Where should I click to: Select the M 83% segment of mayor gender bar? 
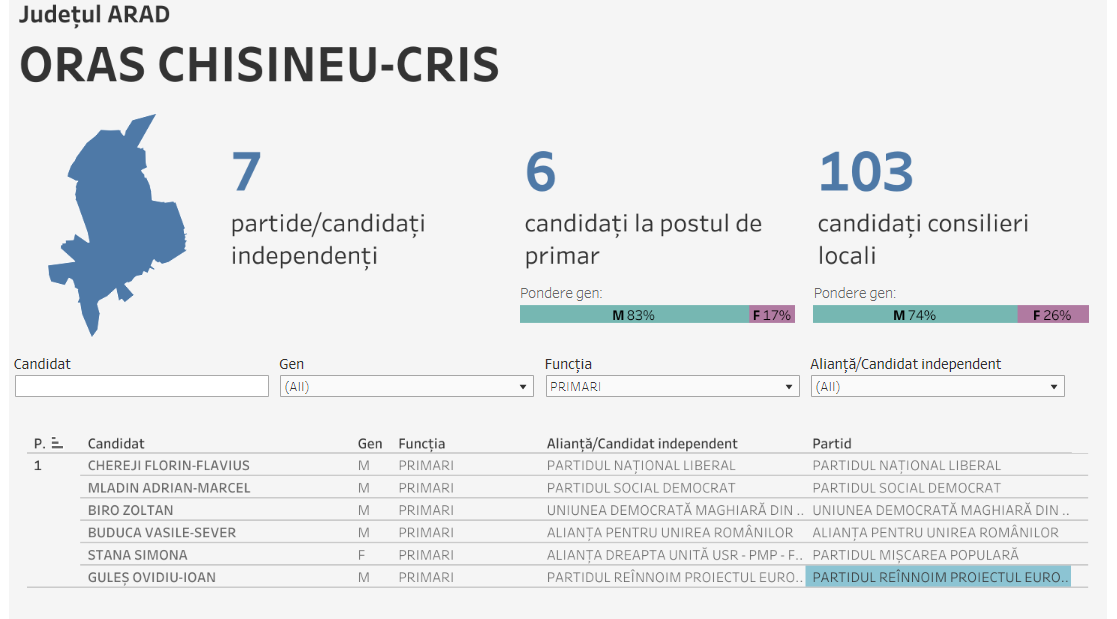pos(634,315)
